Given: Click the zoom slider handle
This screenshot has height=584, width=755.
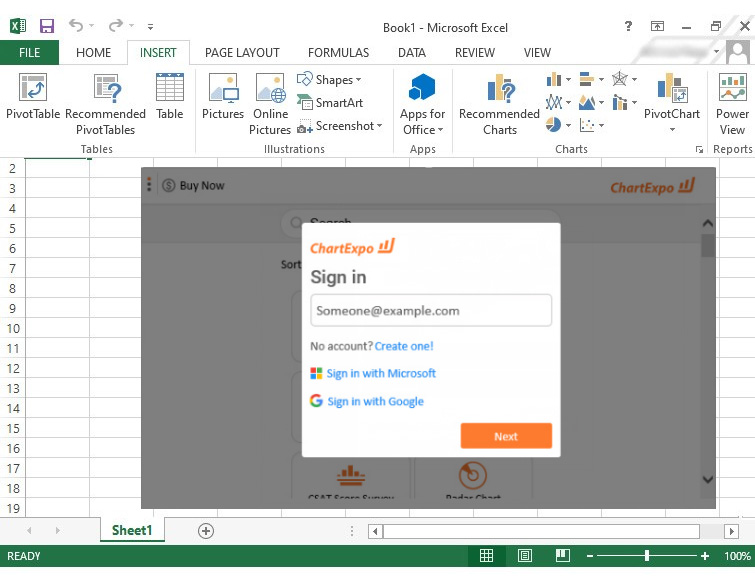Looking at the screenshot, I should [647, 556].
